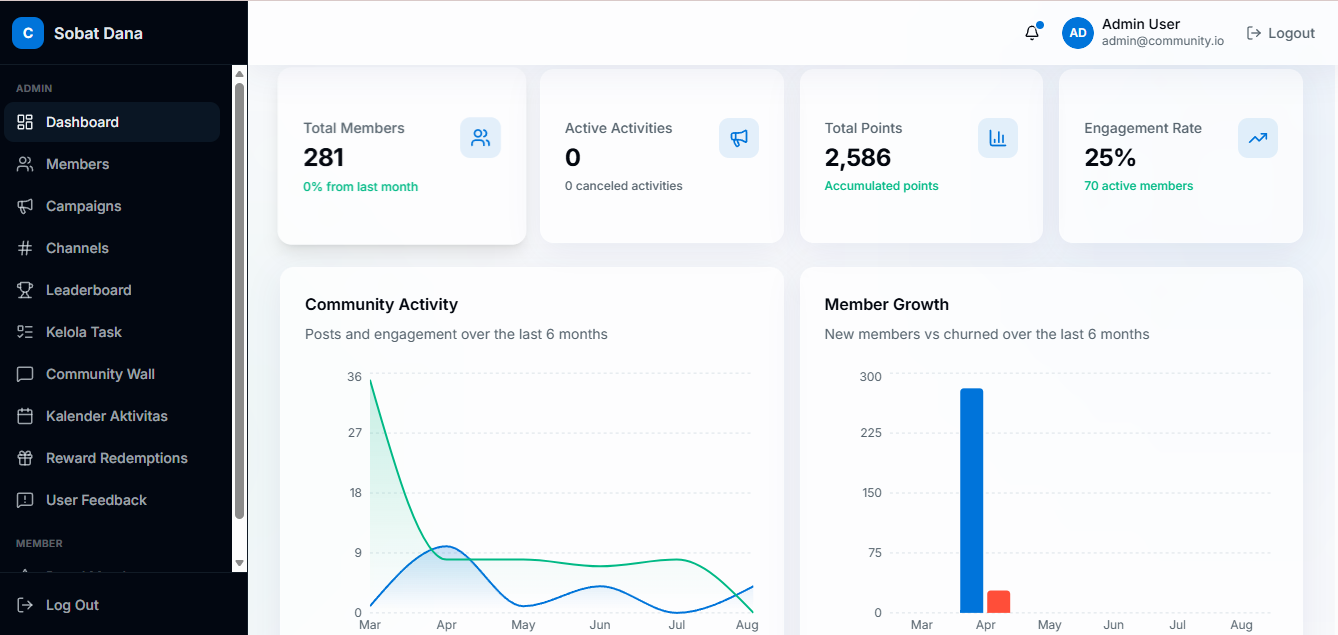Image resolution: width=1338 pixels, height=635 pixels.
Task: Click the Logout button in header
Action: [1281, 33]
